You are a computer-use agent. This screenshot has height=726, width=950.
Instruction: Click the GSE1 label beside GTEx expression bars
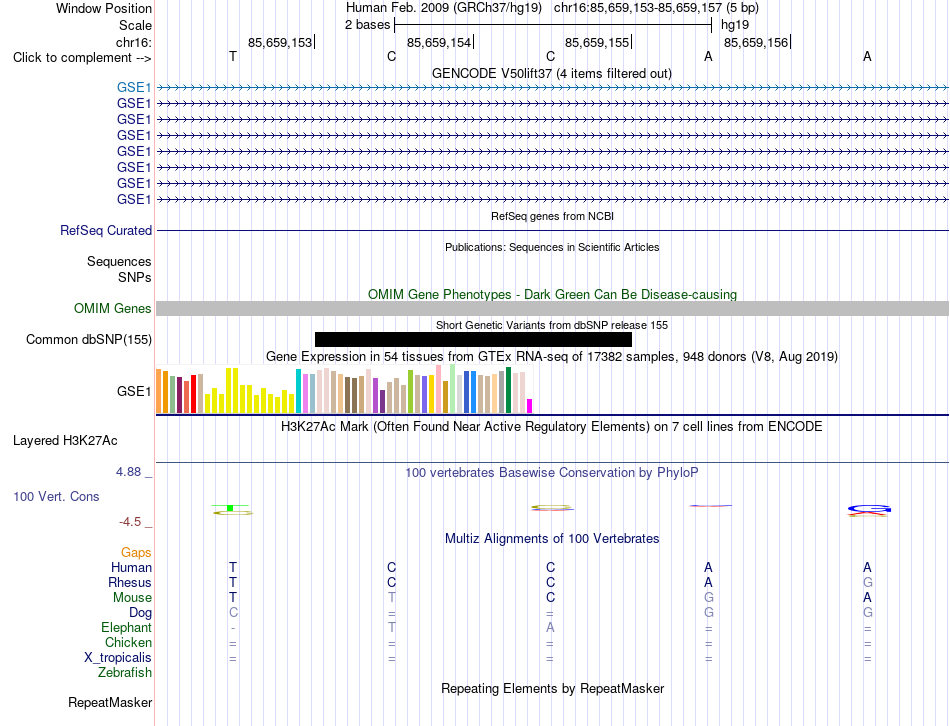click(134, 391)
